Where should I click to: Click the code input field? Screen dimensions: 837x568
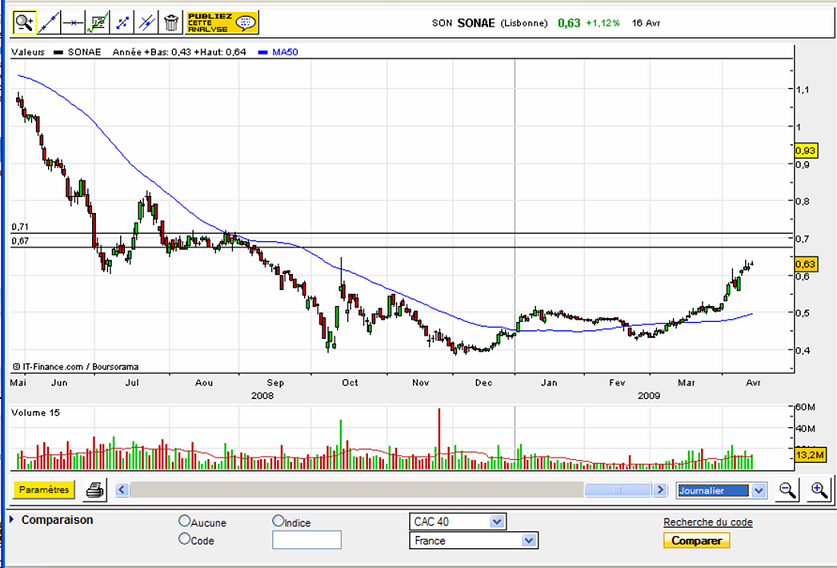coord(307,540)
